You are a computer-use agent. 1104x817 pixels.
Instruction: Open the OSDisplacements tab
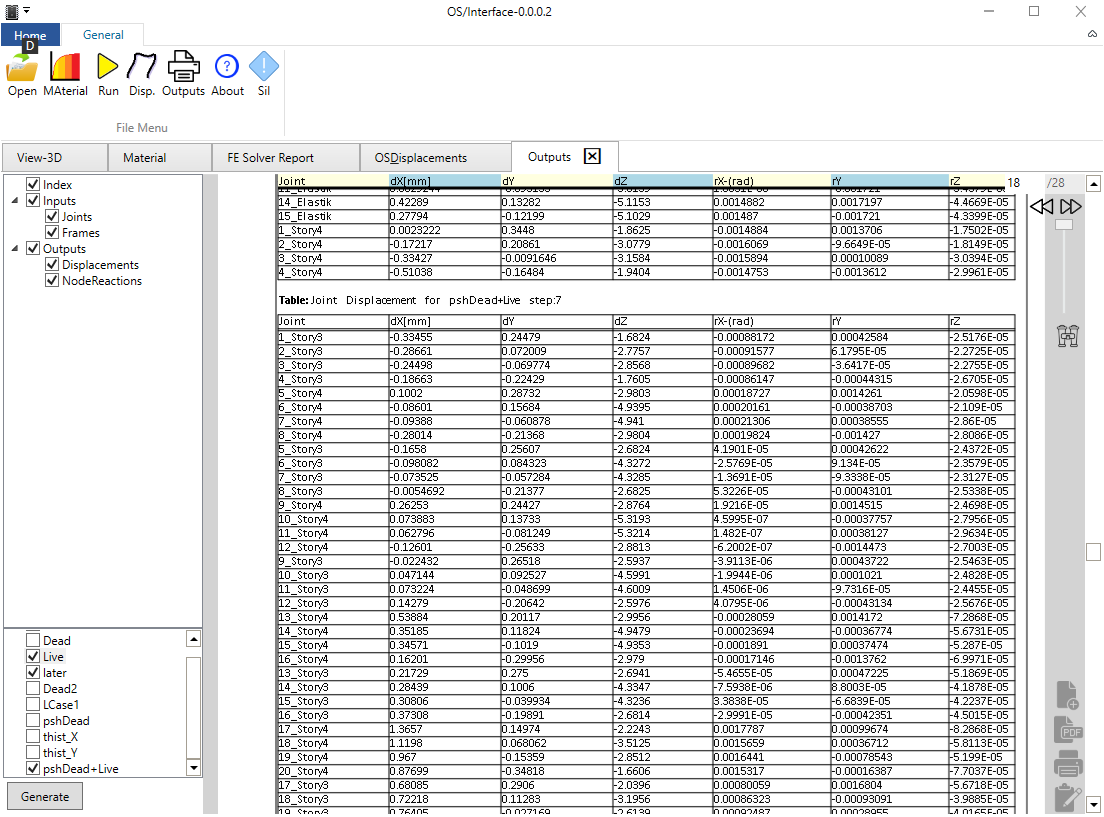click(436, 158)
